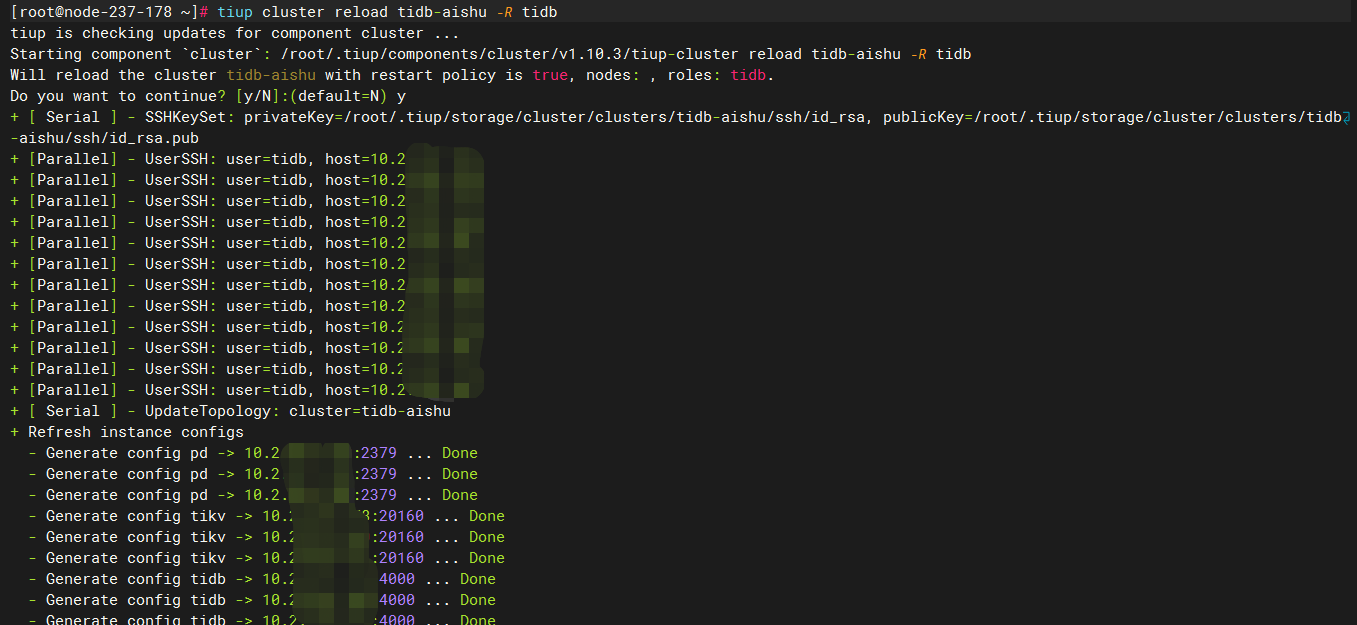Click the red 'true' restart policy value
Viewport: 1357px width, 625px height.
tap(550, 75)
